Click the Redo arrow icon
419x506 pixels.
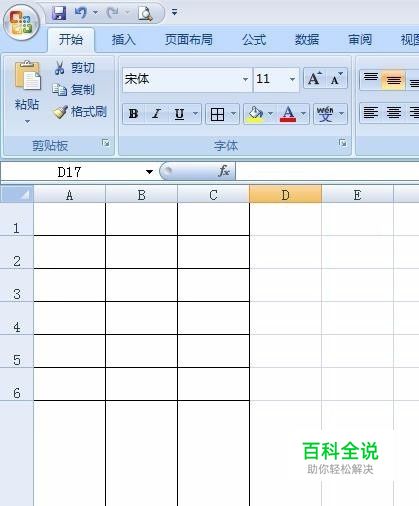[x=112, y=13]
